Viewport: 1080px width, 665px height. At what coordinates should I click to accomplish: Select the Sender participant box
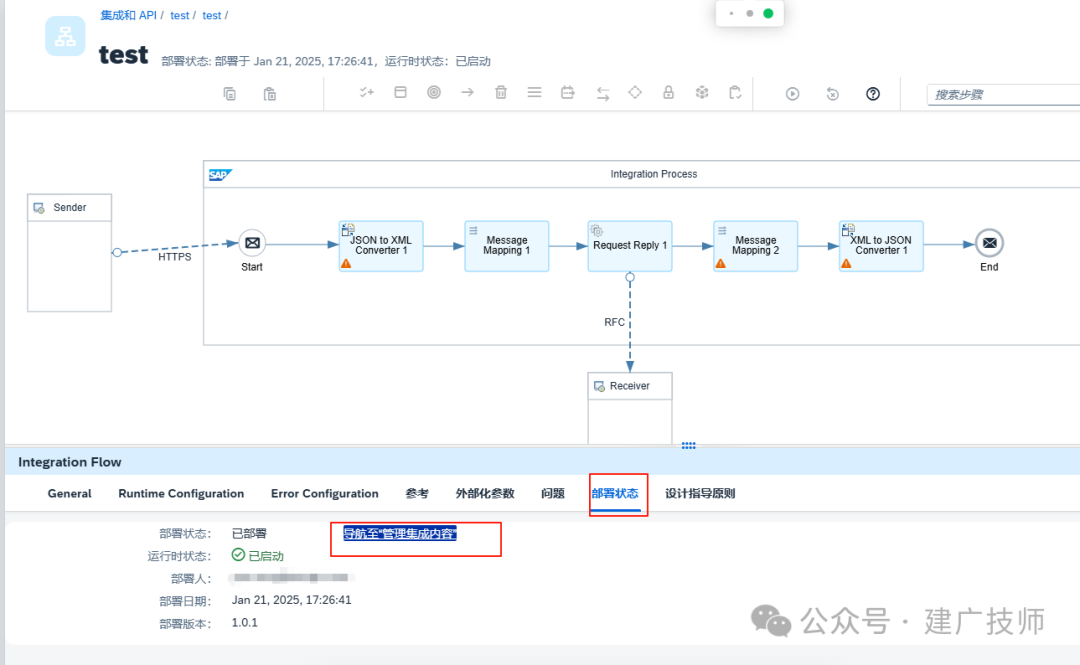click(x=70, y=253)
